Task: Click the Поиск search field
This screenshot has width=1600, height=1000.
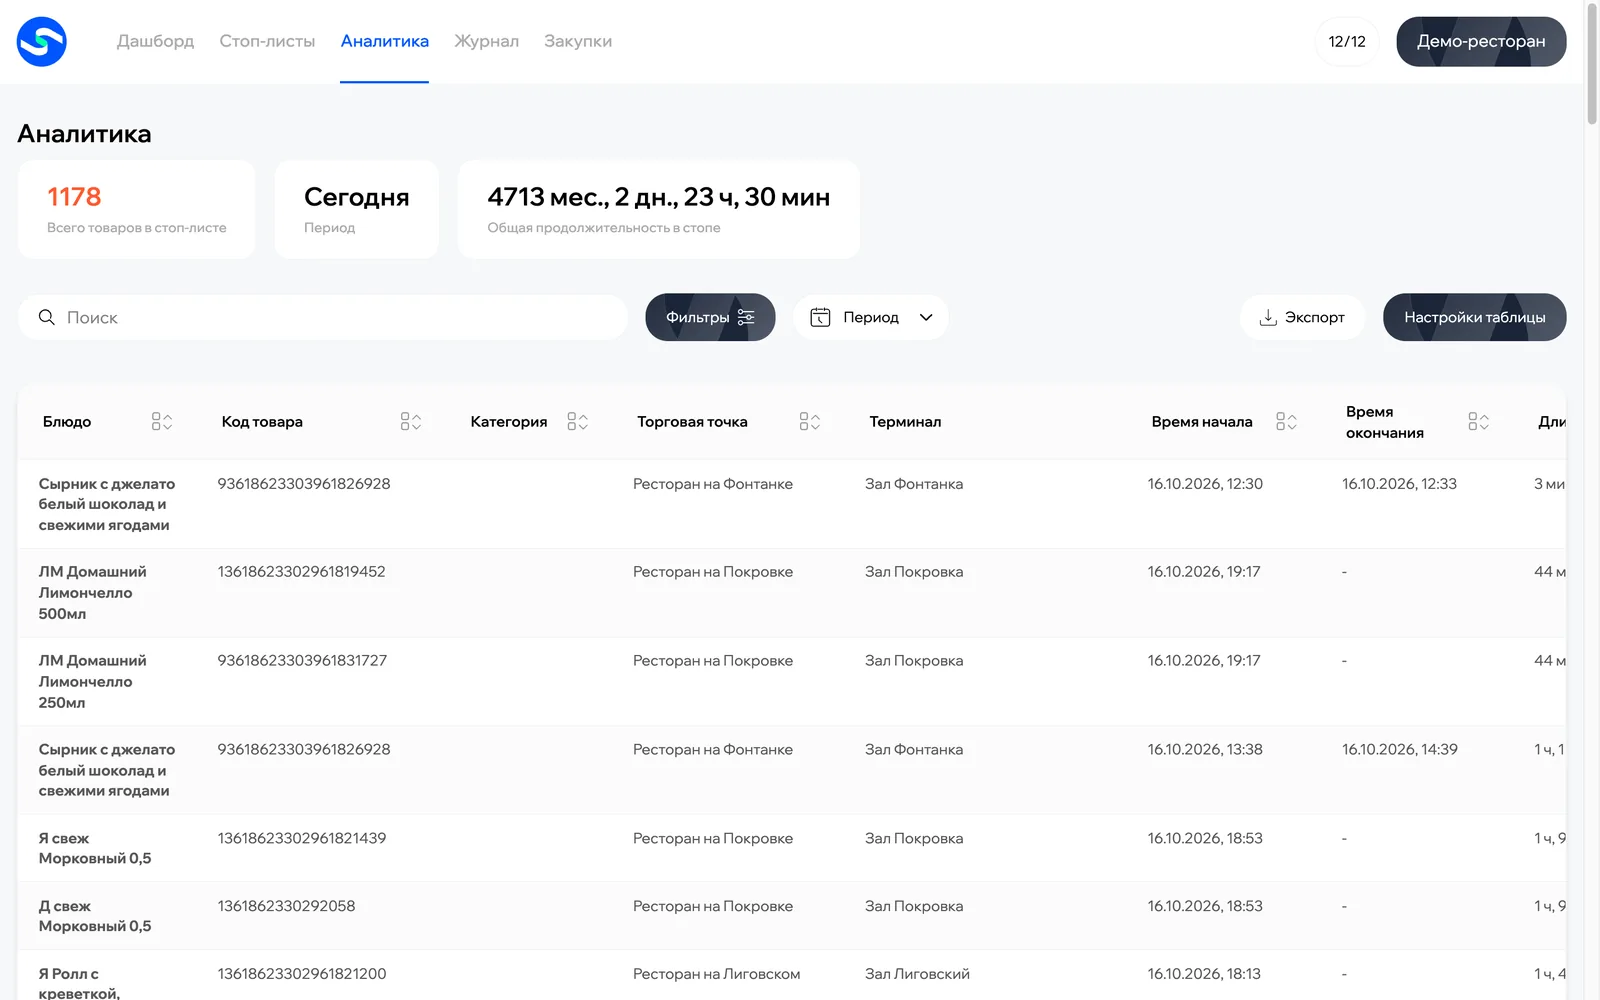Action: [x=323, y=317]
